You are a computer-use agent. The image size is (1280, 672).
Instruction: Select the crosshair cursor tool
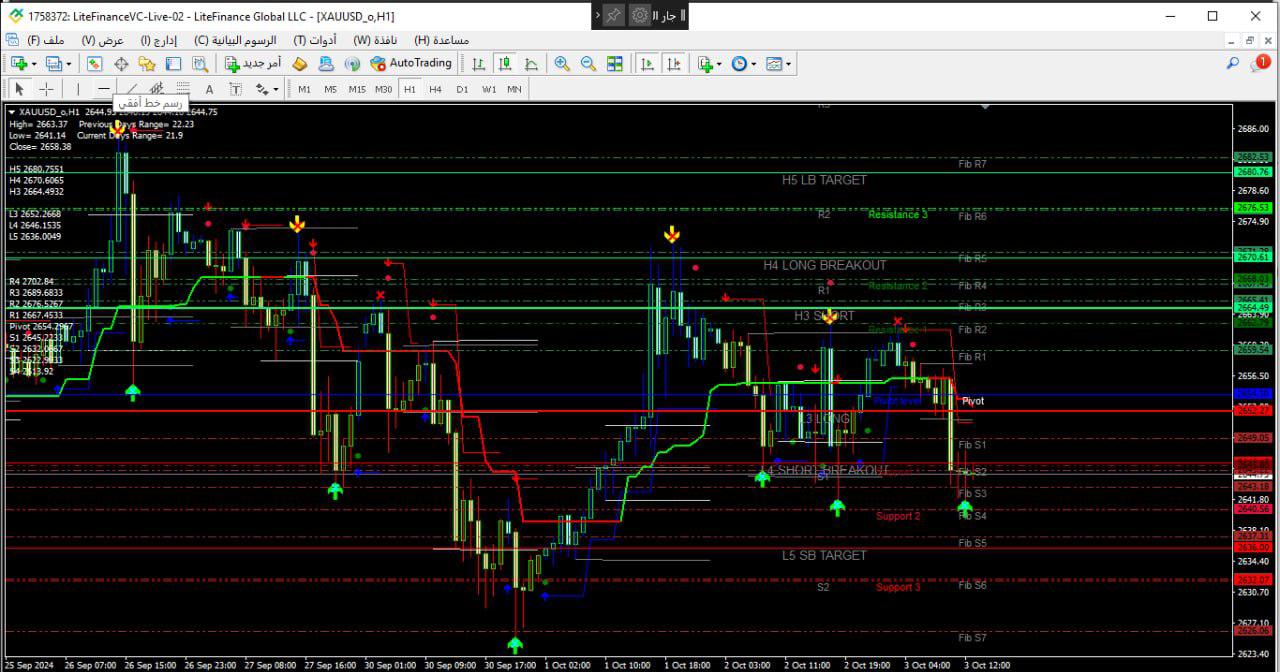coord(46,89)
